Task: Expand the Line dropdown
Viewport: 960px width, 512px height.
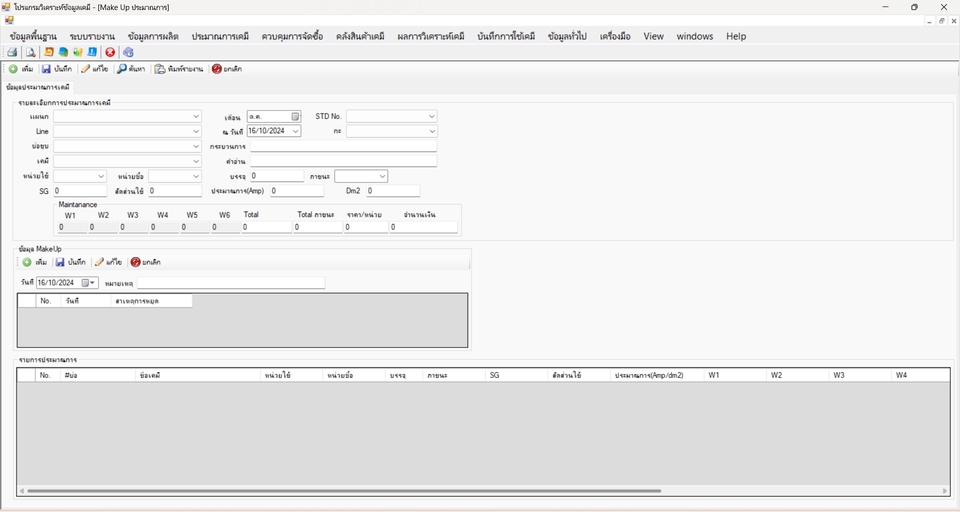Action: tap(196, 131)
